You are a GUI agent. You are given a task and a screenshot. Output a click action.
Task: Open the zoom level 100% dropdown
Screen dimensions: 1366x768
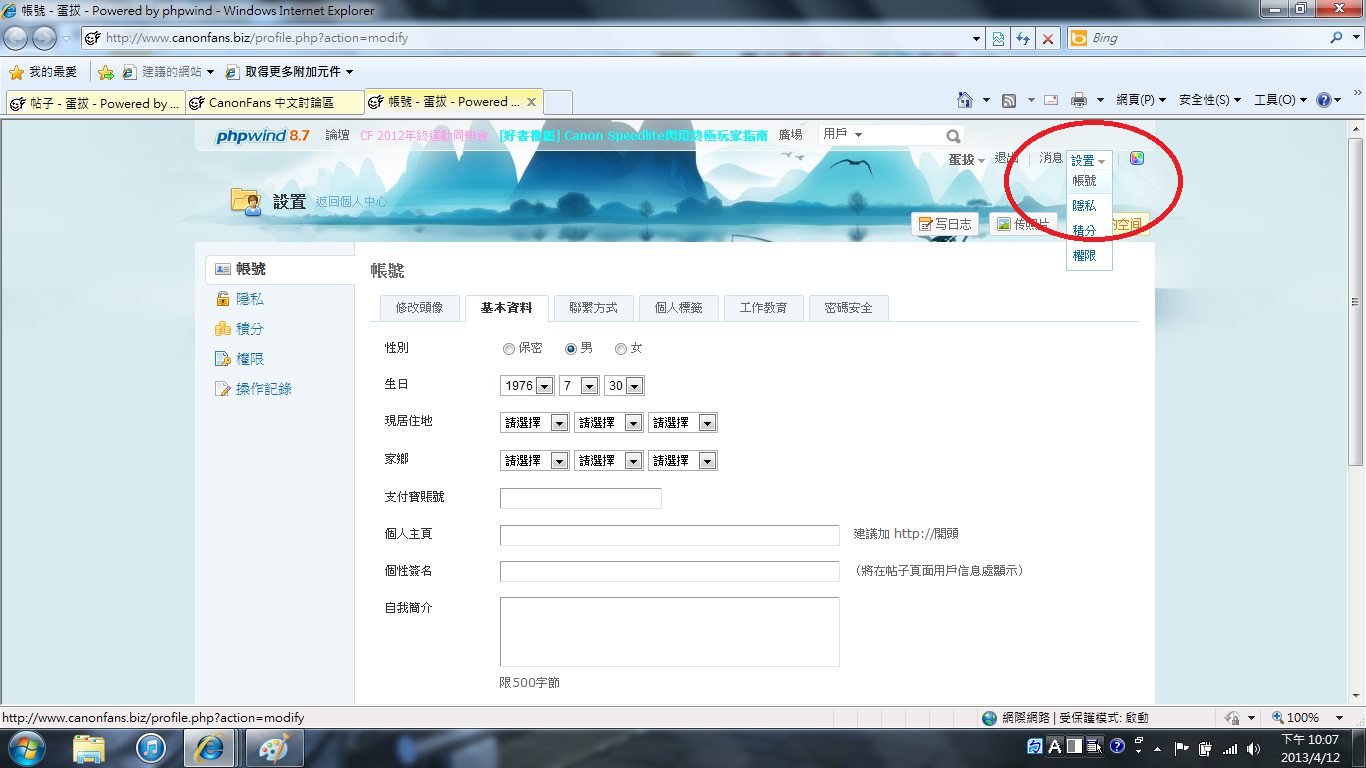click(x=1340, y=718)
